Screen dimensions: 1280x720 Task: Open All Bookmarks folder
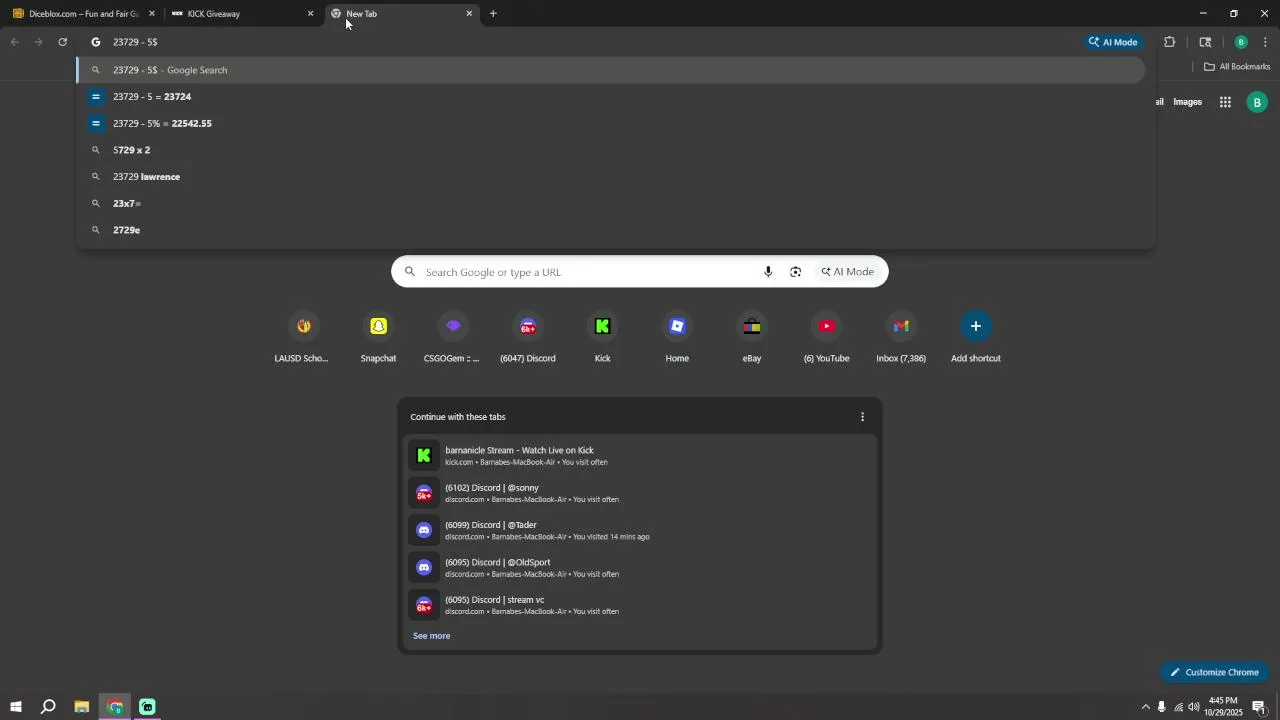[x=1237, y=67]
